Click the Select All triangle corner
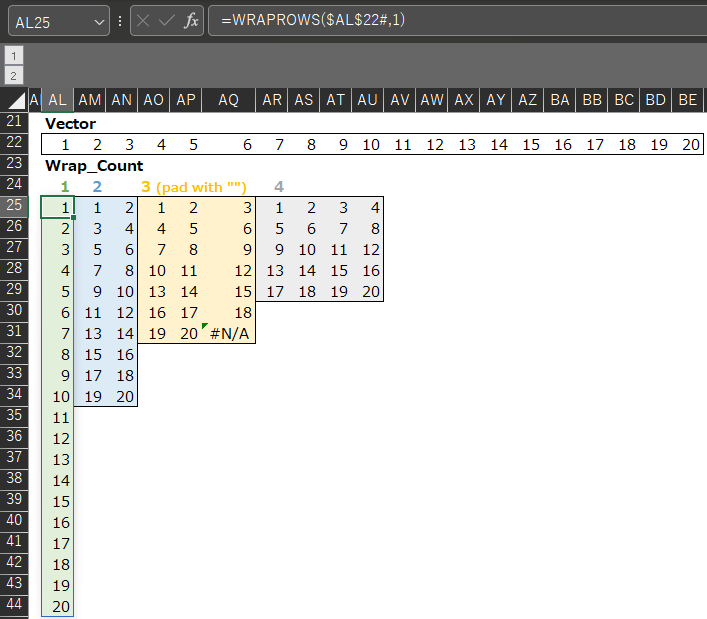The width and height of the screenshot is (707, 619). [16, 101]
